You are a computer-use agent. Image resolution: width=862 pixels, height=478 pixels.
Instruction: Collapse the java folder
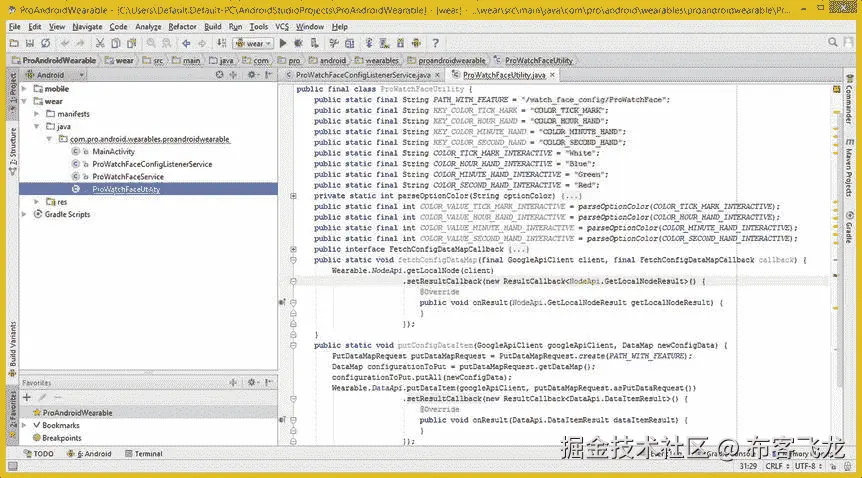(x=36, y=127)
